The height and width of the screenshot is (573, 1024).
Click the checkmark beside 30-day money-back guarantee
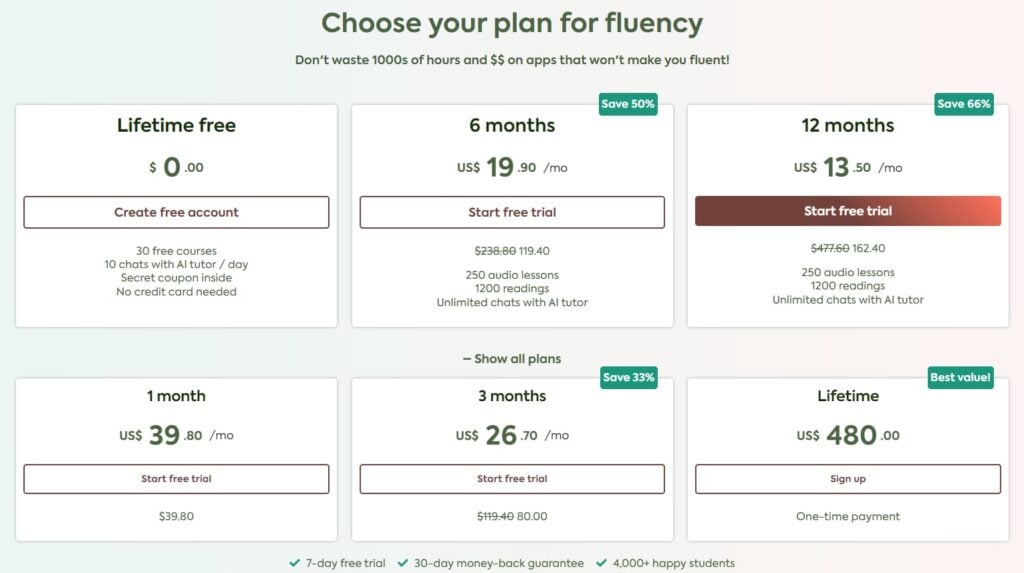(x=402, y=563)
